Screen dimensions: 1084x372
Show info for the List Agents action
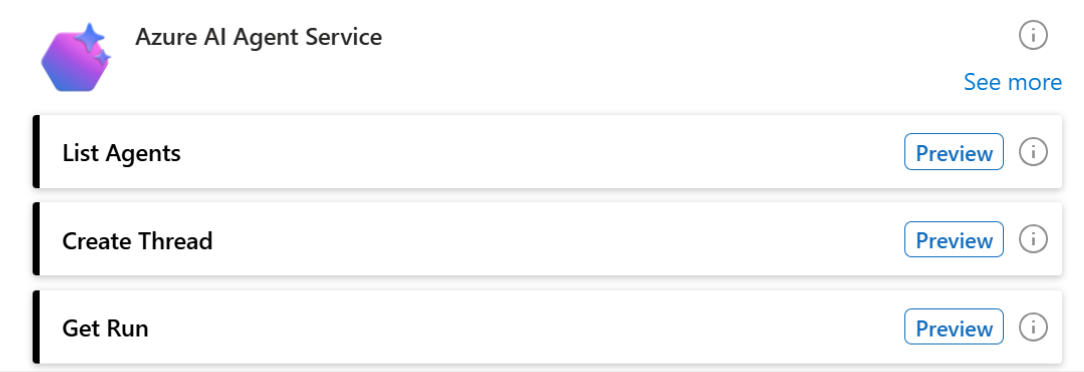pos(1034,151)
